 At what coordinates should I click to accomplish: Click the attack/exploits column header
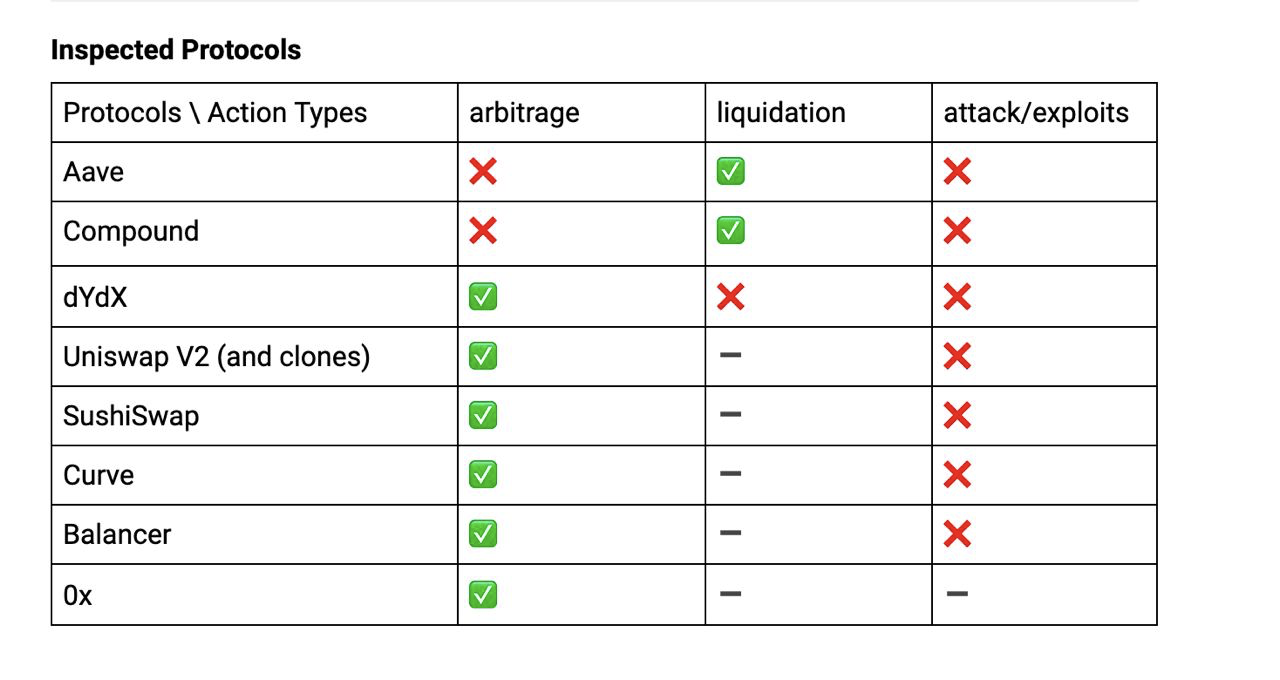[x=1036, y=113]
